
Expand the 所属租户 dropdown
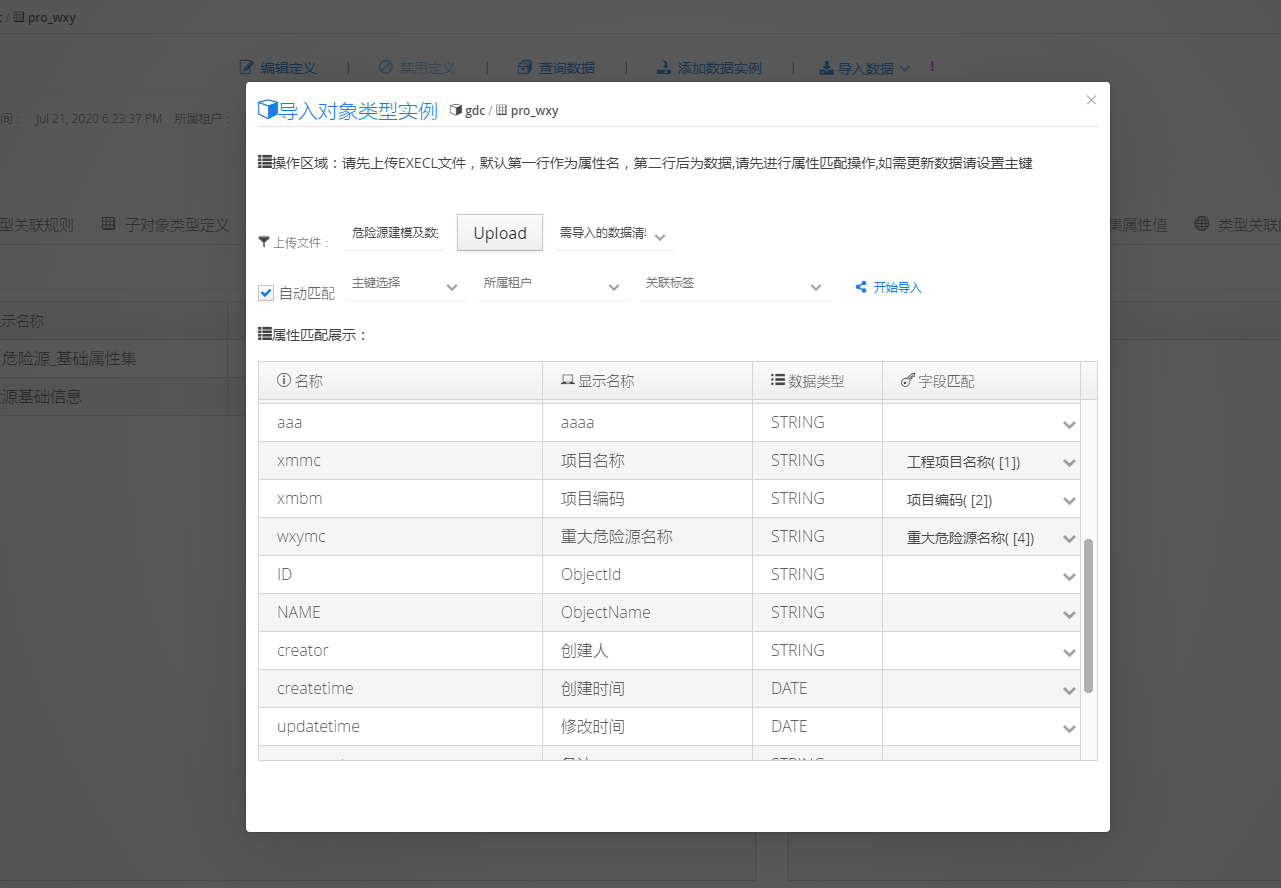coord(552,285)
